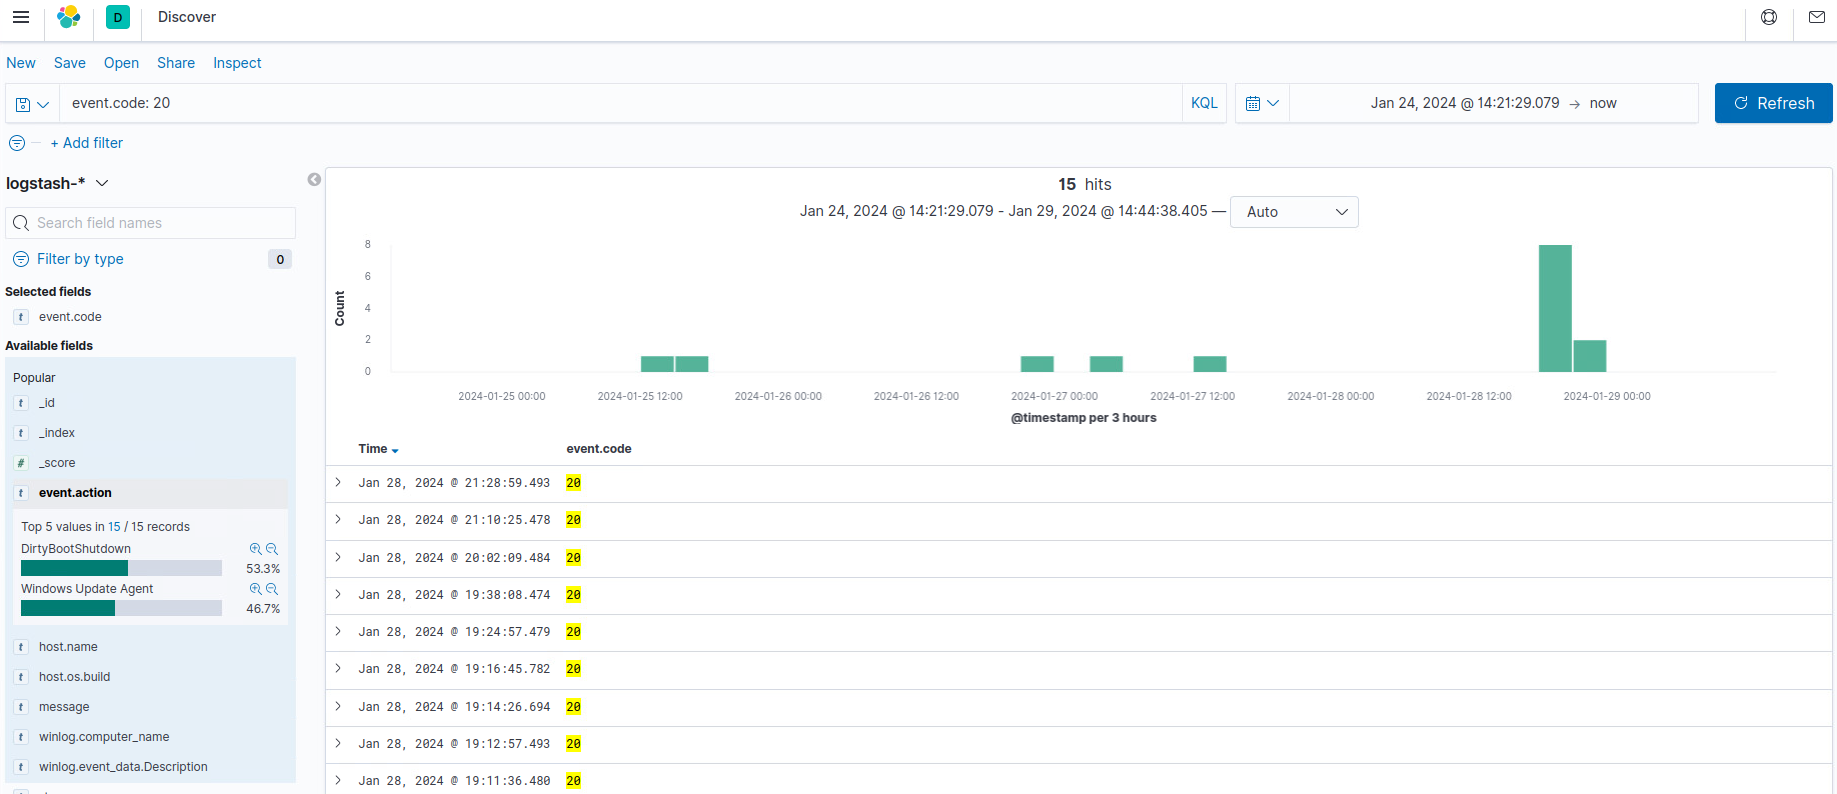Click the Add filter link
The height and width of the screenshot is (794, 1837).
(x=87, y=143)
